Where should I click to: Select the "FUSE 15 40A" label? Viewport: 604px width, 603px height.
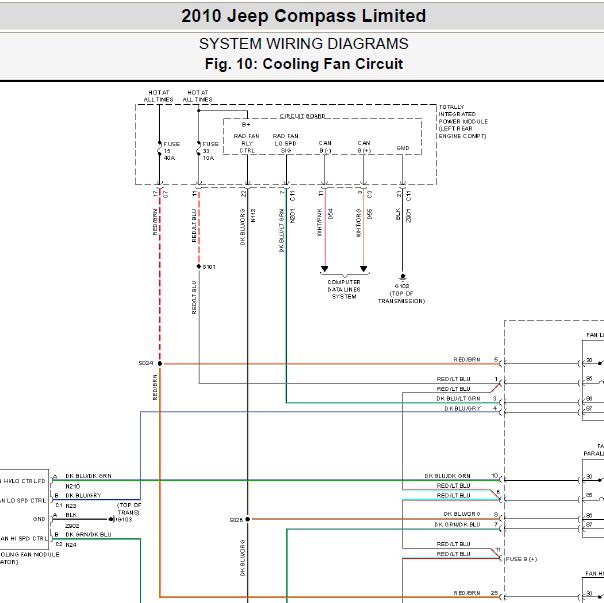pyautogui.click(x=171, y=151)
